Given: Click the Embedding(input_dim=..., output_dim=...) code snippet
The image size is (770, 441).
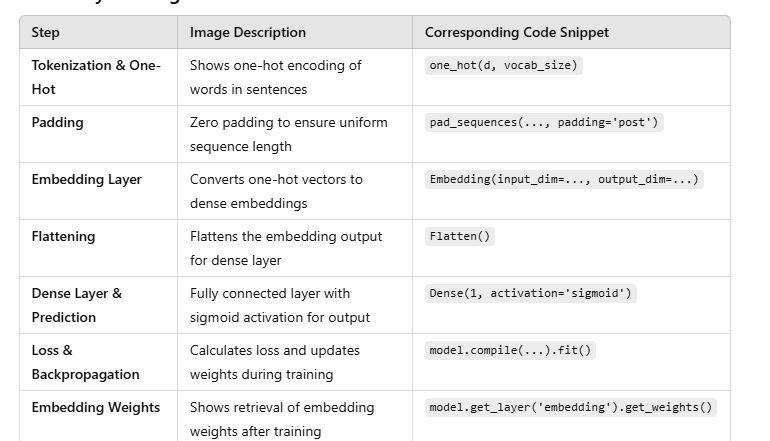Looking at the screenshot, I should (x=564, y=179).
